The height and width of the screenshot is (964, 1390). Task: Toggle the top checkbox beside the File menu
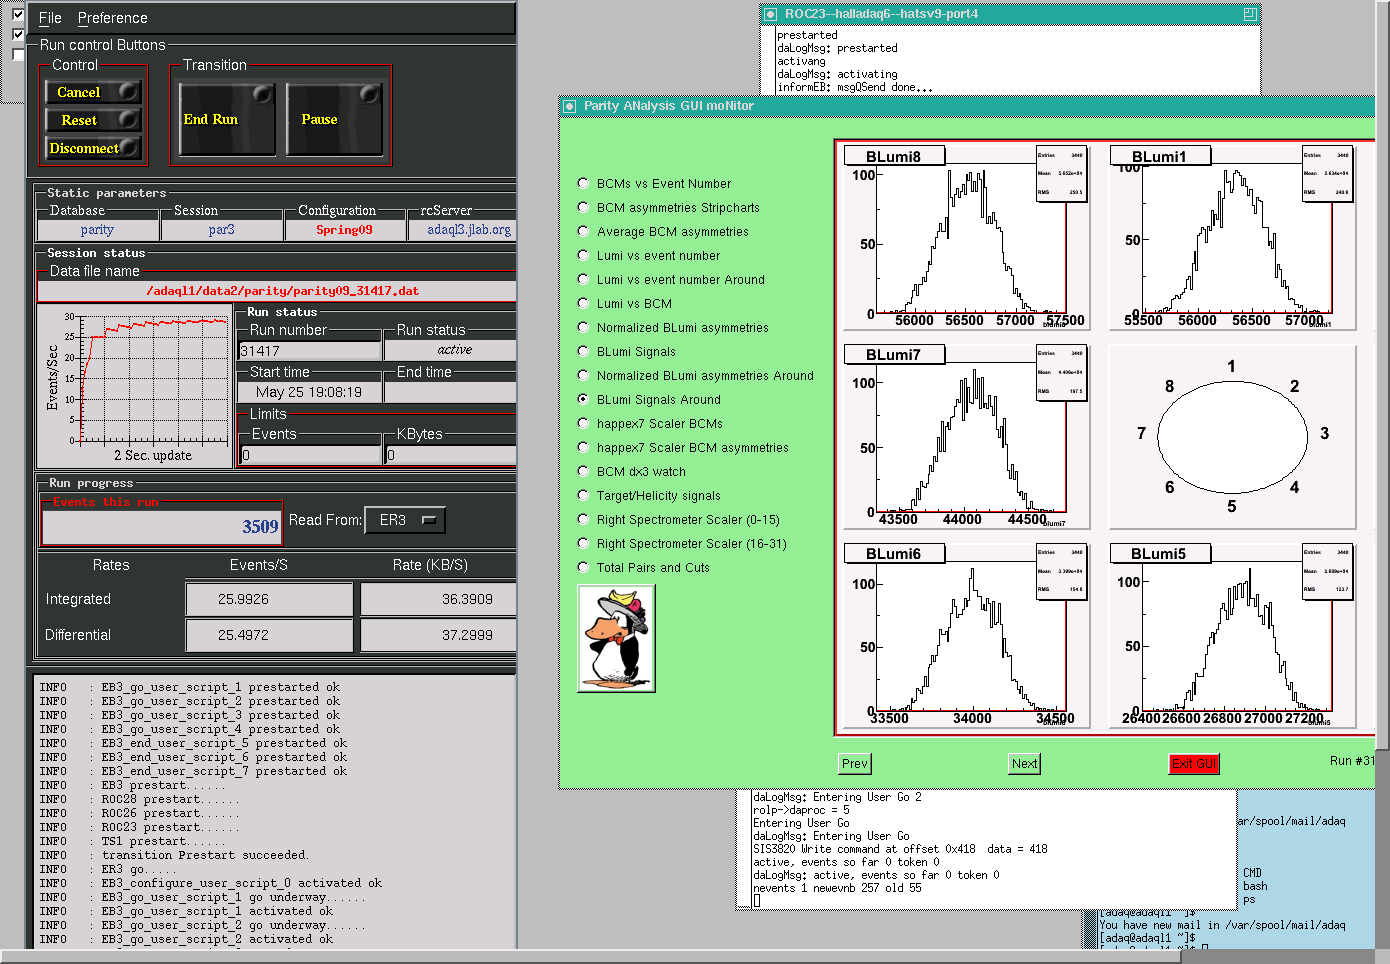(18, 15)
